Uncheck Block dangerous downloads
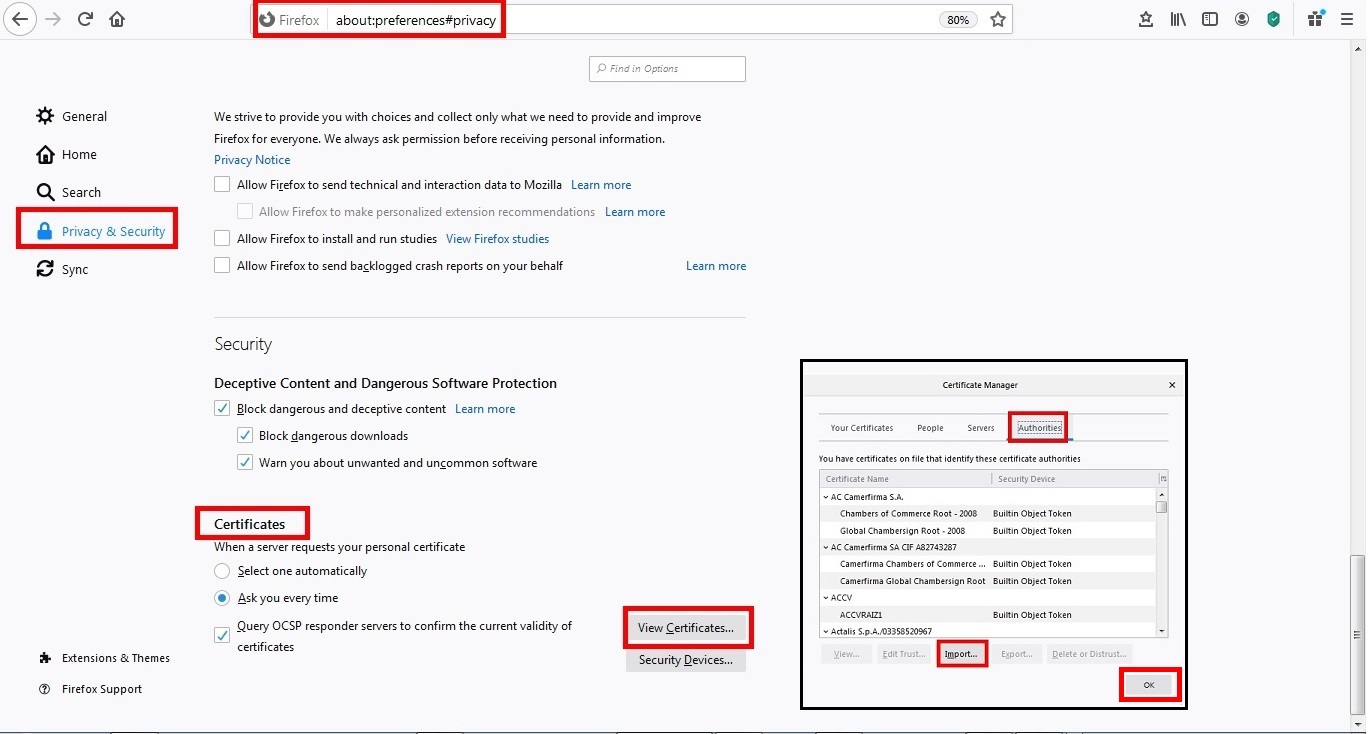Image resolution: width=1368 pixels, height=734 pixels. (245, 436)
